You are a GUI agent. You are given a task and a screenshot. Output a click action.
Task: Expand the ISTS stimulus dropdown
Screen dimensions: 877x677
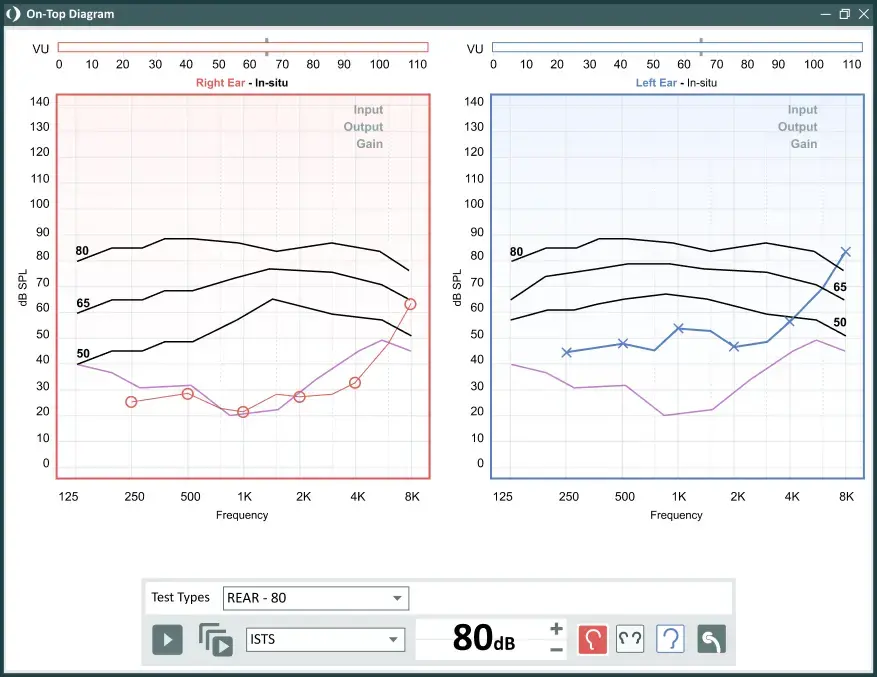[326, 640]
